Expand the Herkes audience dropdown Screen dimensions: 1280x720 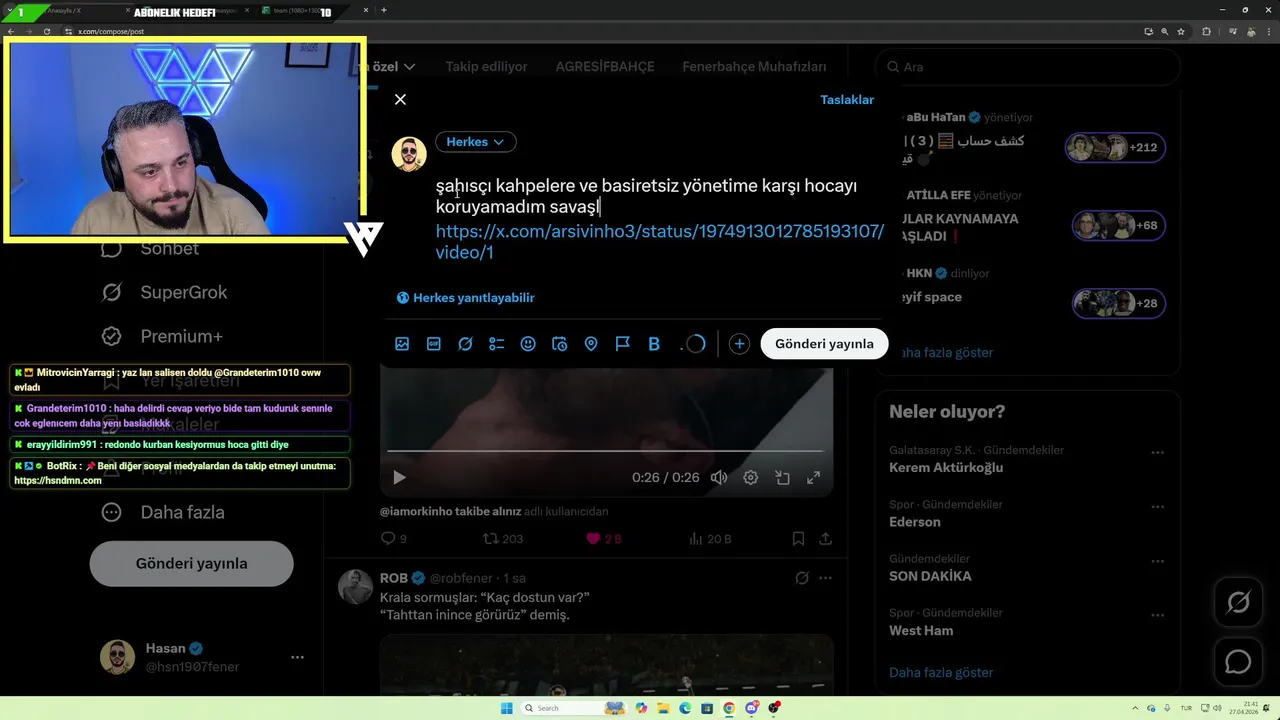click(475, 142)
